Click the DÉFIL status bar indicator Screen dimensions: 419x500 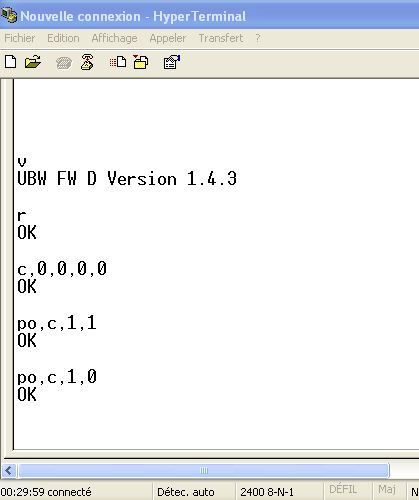pos(343,489)
